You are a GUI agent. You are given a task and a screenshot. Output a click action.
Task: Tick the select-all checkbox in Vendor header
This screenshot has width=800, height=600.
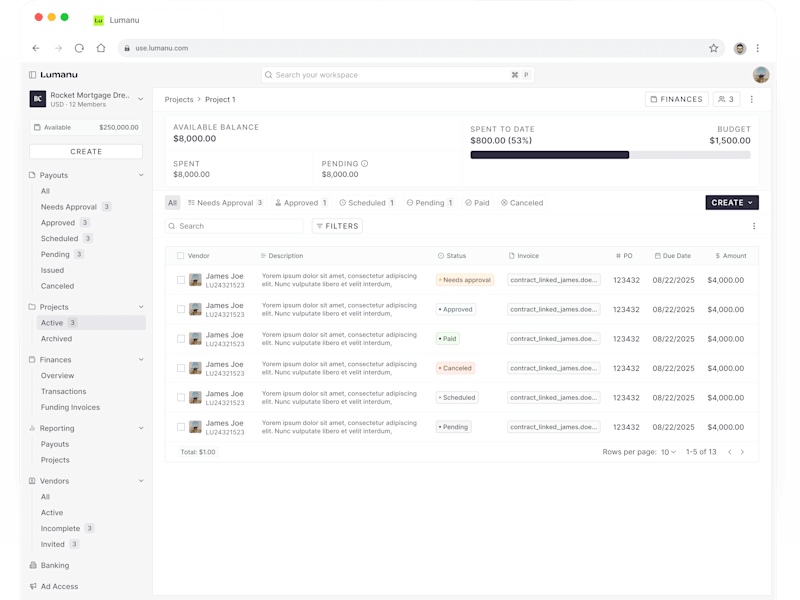tap(181, 256)
